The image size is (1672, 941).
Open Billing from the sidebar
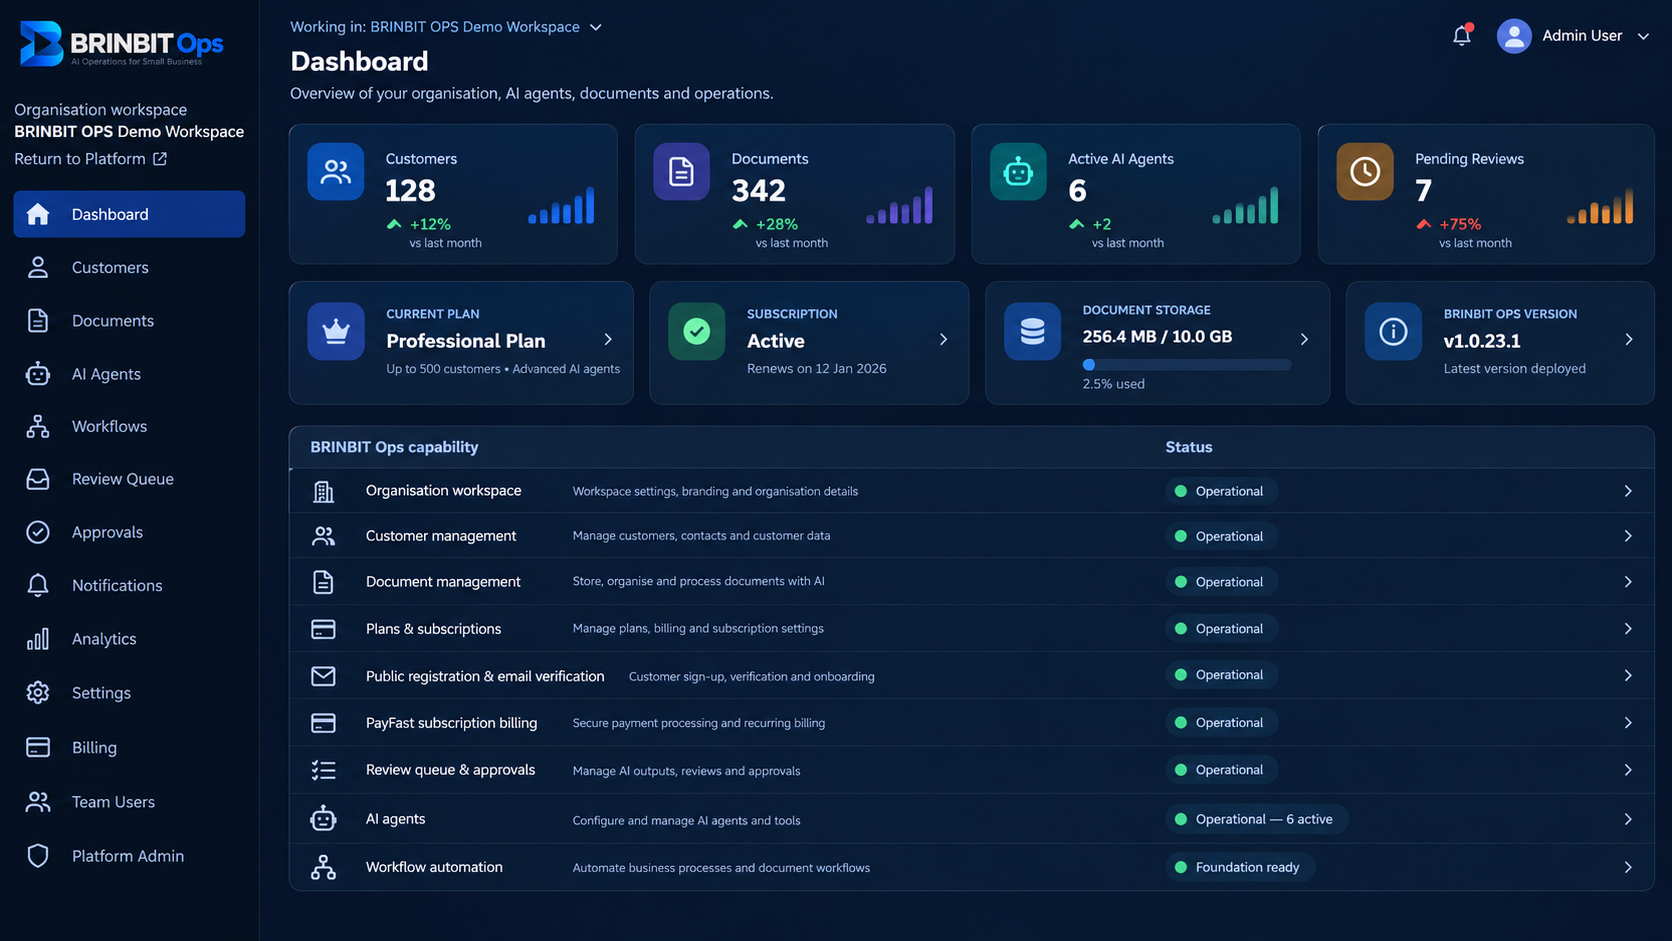[x=129, y=747]
